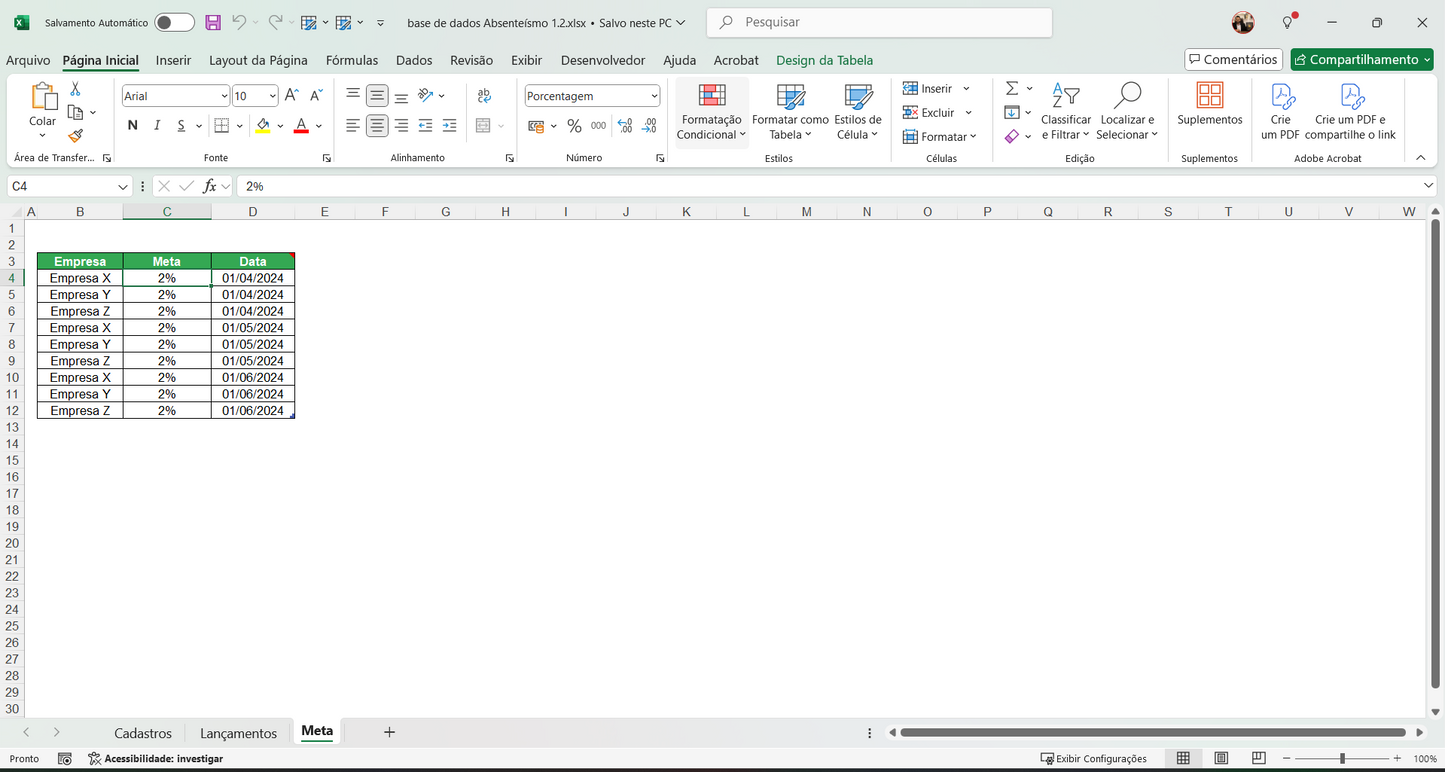This screenshot has height=772, width=1445.
Task: Click the Compartilhamento button
Action: (x=1361, y=59)
